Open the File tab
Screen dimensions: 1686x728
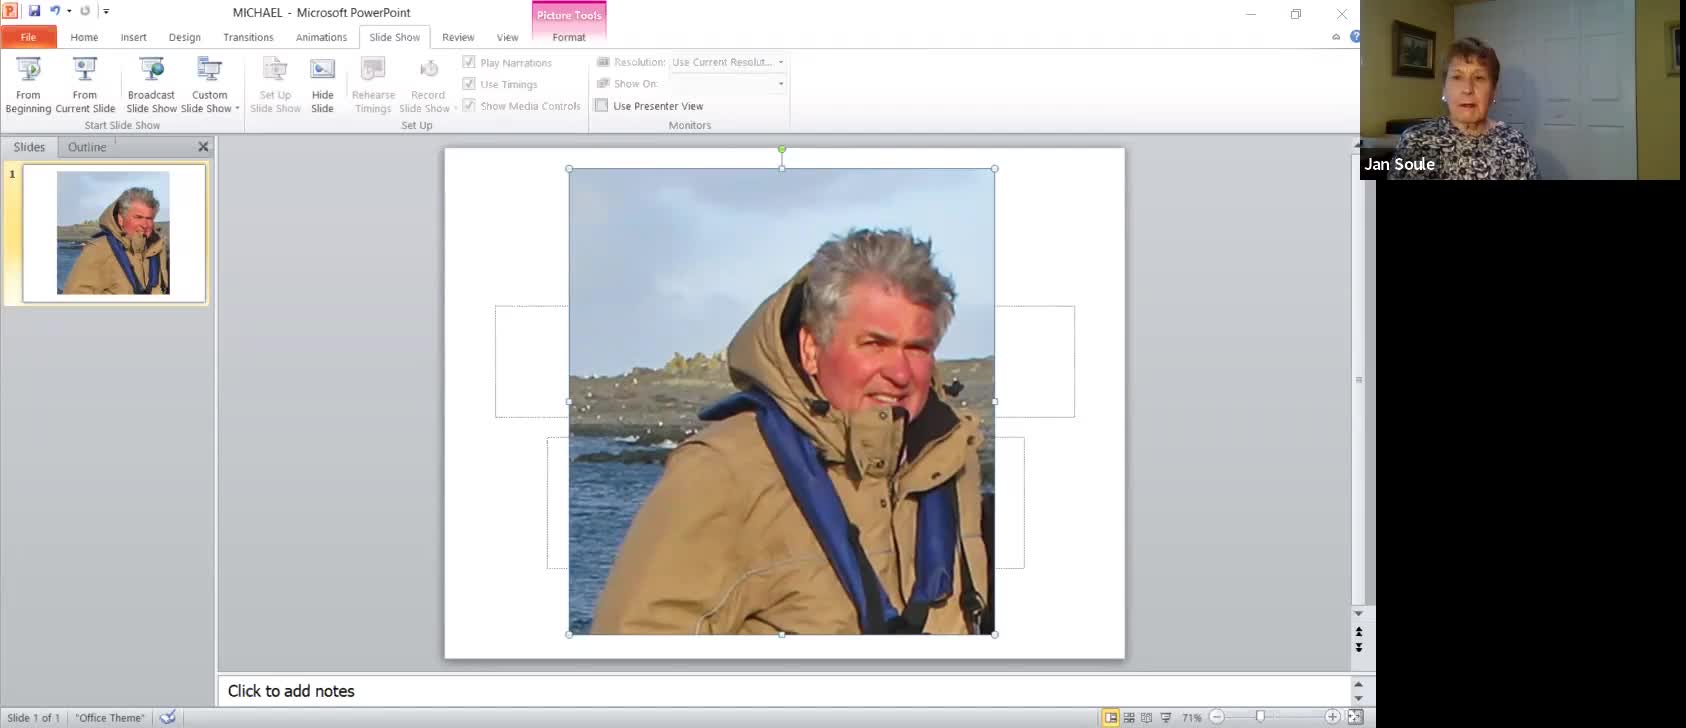pyautogui.click(x=28, y=37)
